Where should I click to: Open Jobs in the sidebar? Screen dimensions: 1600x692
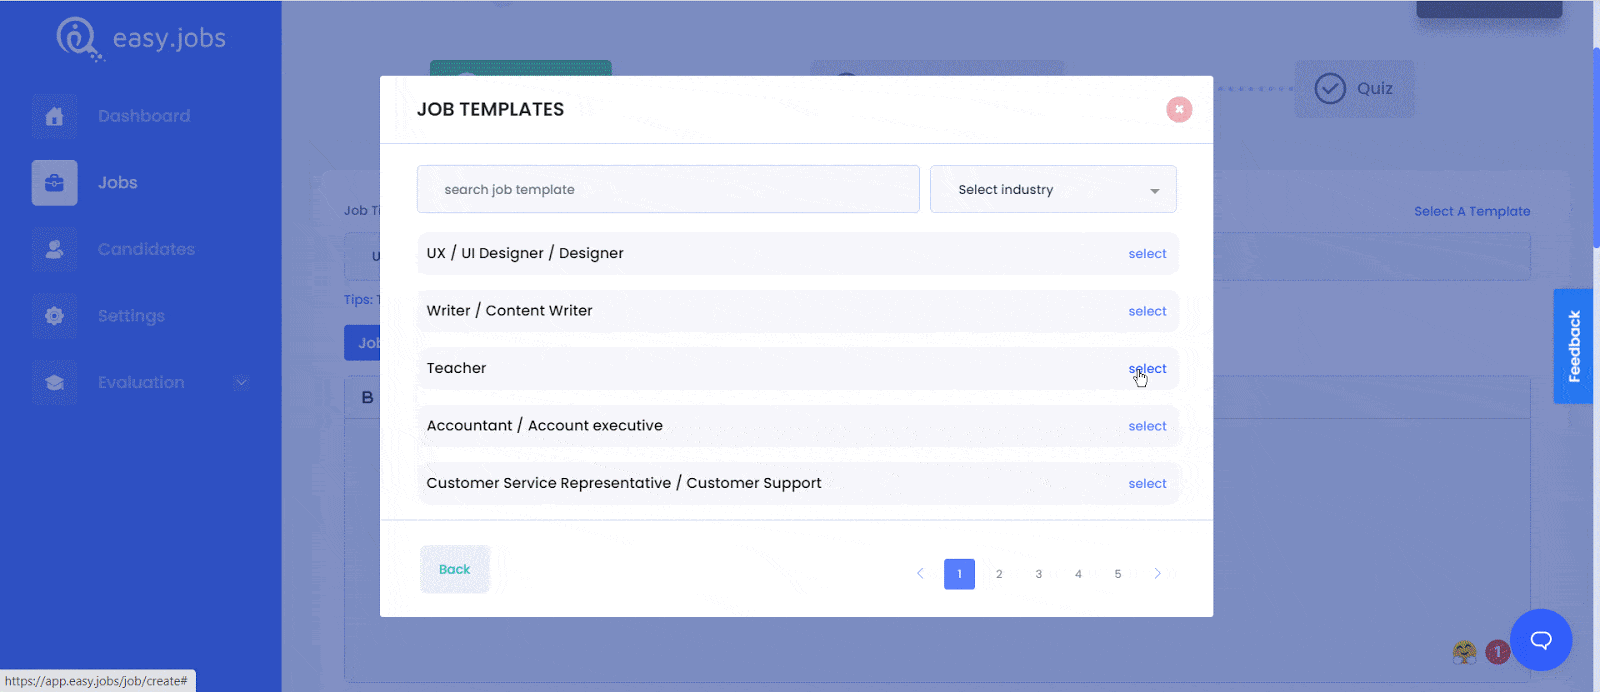(118, 183)
